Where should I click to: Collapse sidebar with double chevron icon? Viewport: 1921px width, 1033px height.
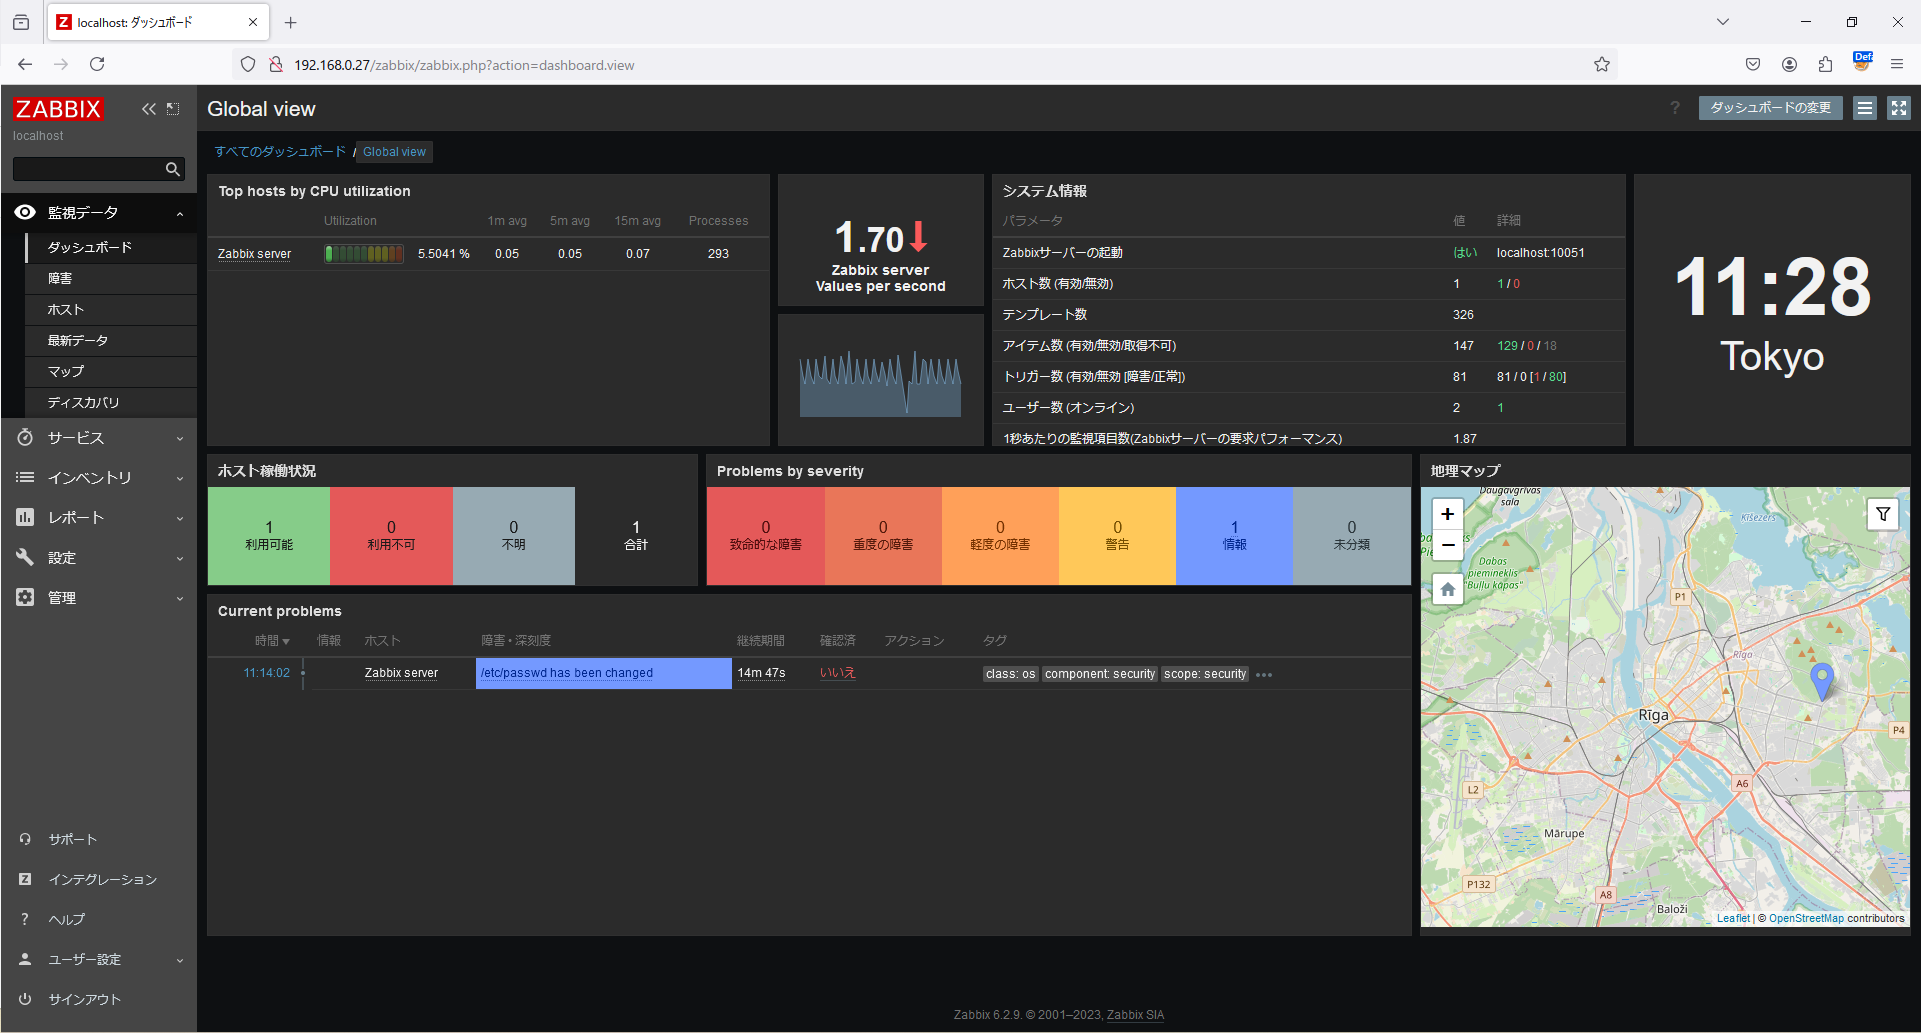149,109
